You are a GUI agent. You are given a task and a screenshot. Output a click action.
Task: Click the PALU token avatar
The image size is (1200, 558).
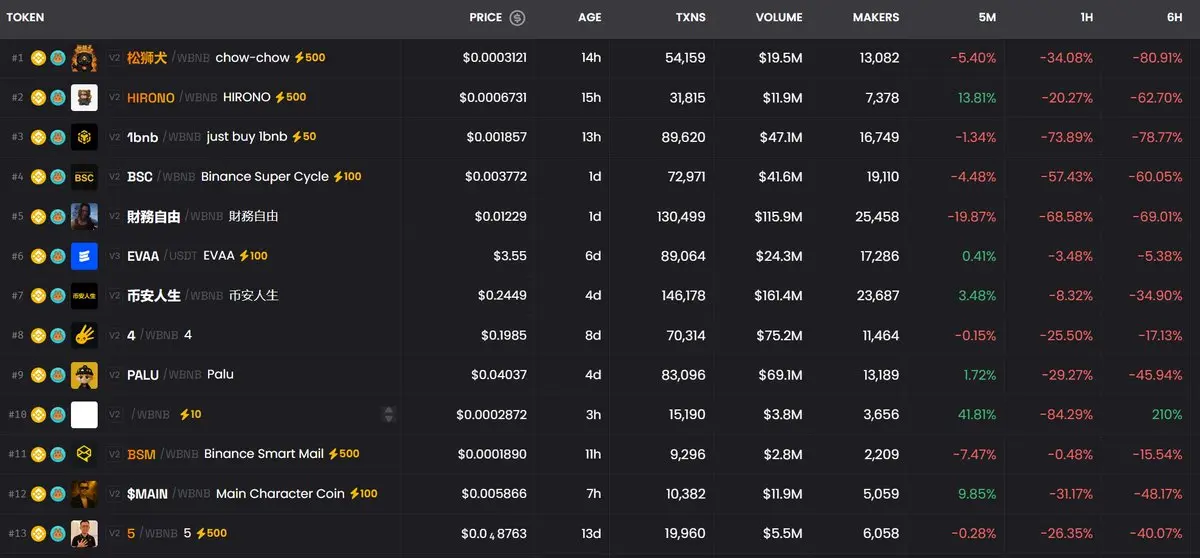(84, 375)
